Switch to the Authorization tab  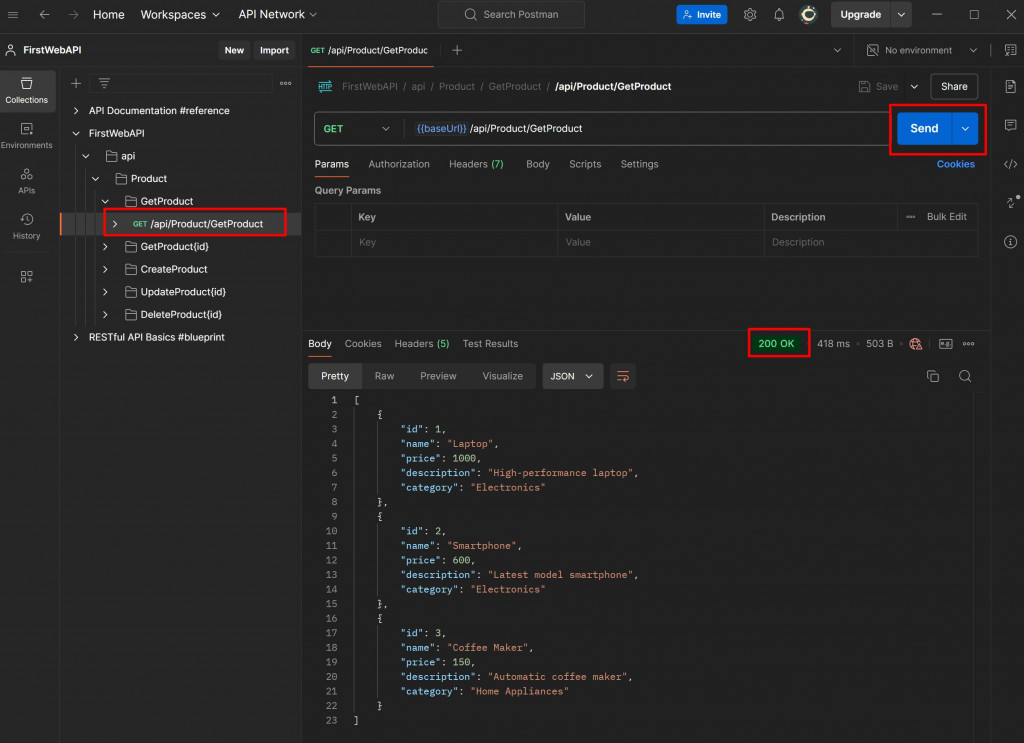click(x=398, y=165)
